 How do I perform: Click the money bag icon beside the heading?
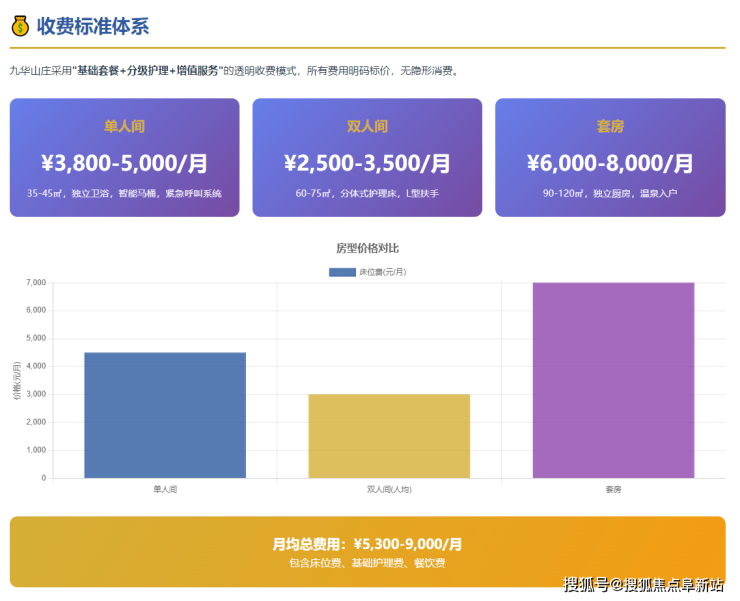click(19, 26)
